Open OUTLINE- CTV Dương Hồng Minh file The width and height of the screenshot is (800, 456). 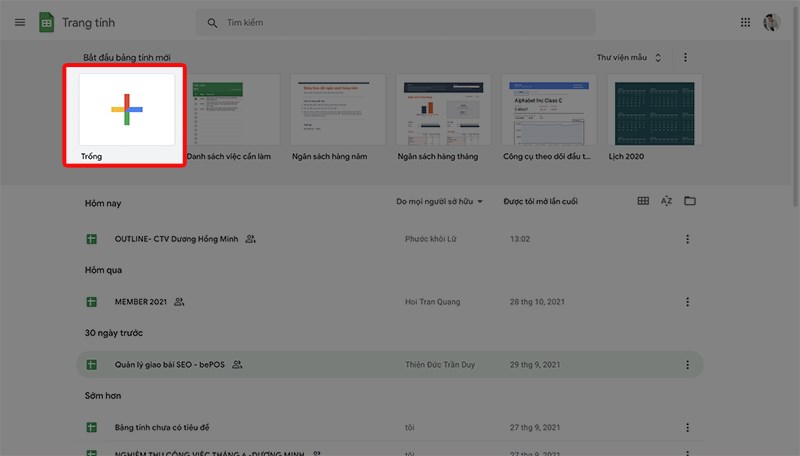(176, 239)
